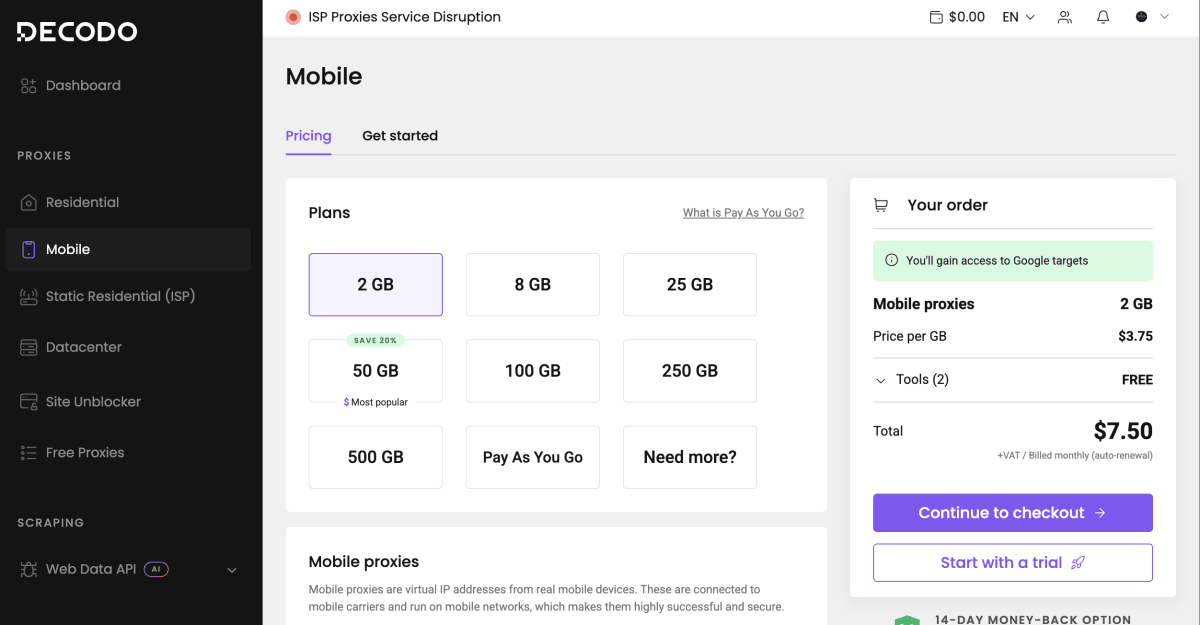The image size is (1200, 625).
Task: Click the Decodo logo
Action: click(x=77, y=32)
